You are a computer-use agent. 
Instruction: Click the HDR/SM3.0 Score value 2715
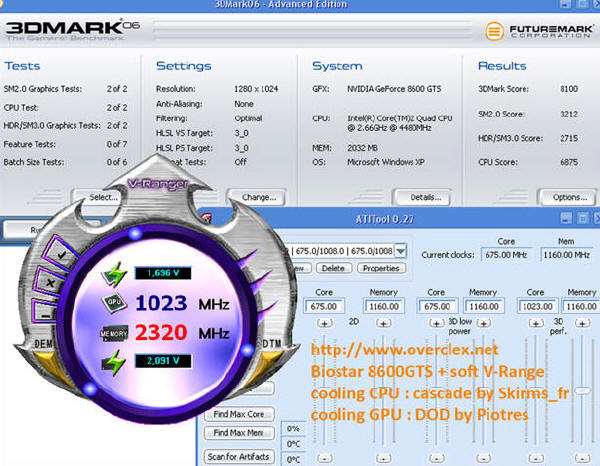569,138
